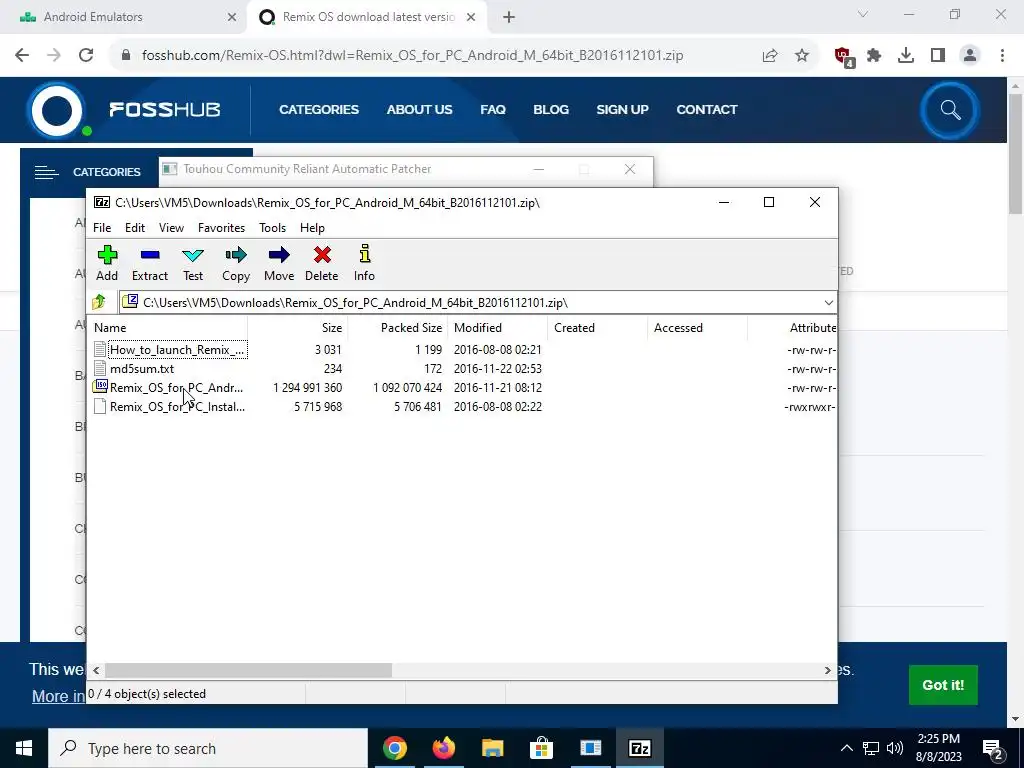
Task: Share this page icon in the address bar
Action: tap(770, 56)
